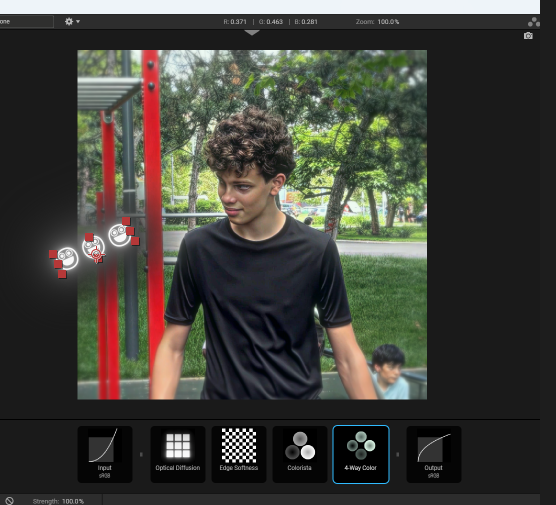556x505 pixels.
Task: Click the G: 0.463 readout
Action: (x=271, y=22)
